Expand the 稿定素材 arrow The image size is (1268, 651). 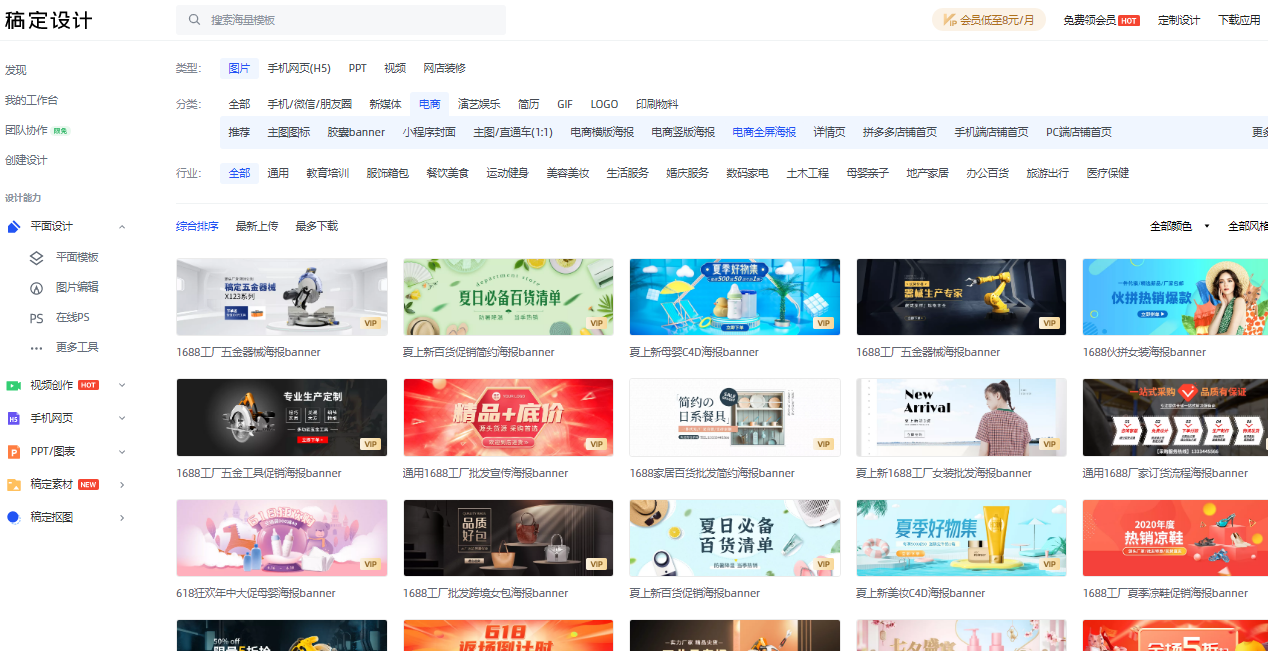click(122, 485)
